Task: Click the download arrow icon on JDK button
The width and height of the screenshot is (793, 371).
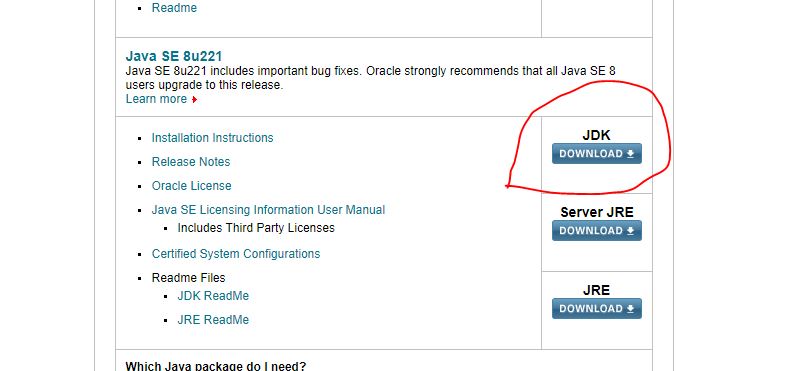Action: point(630,154)
